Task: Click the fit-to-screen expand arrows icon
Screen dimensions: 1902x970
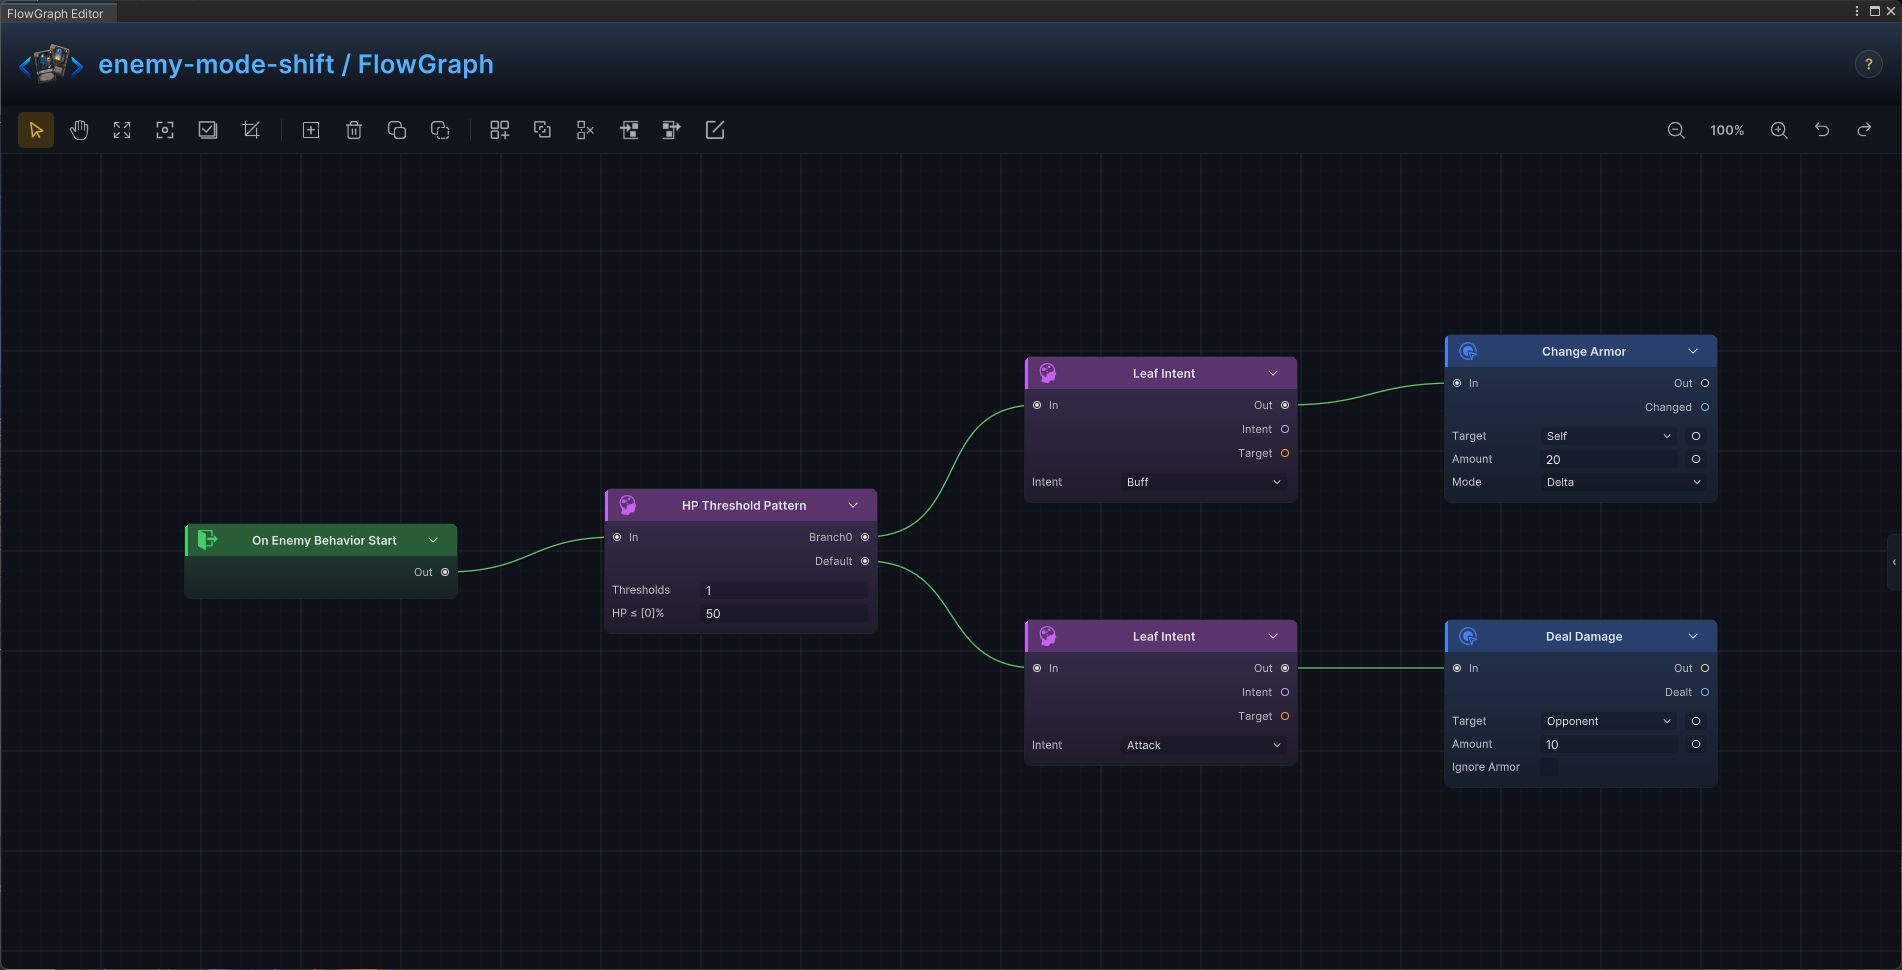Action: coord(122,130)
